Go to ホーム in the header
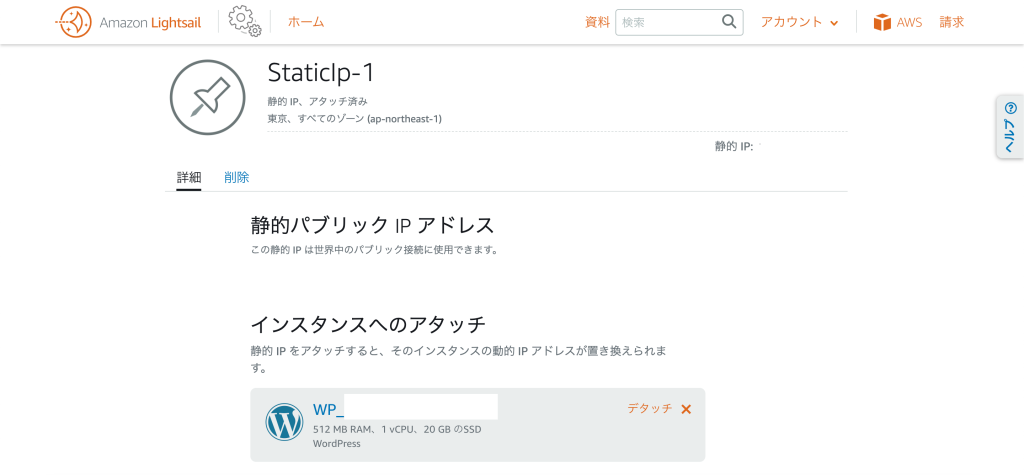1024x475 pixels. tap(306, 22)
